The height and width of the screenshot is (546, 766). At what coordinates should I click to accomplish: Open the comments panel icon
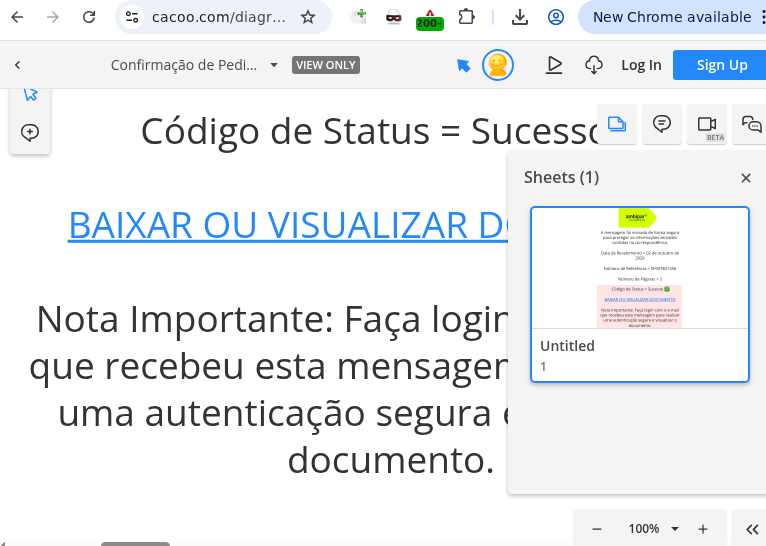point(661,124)
